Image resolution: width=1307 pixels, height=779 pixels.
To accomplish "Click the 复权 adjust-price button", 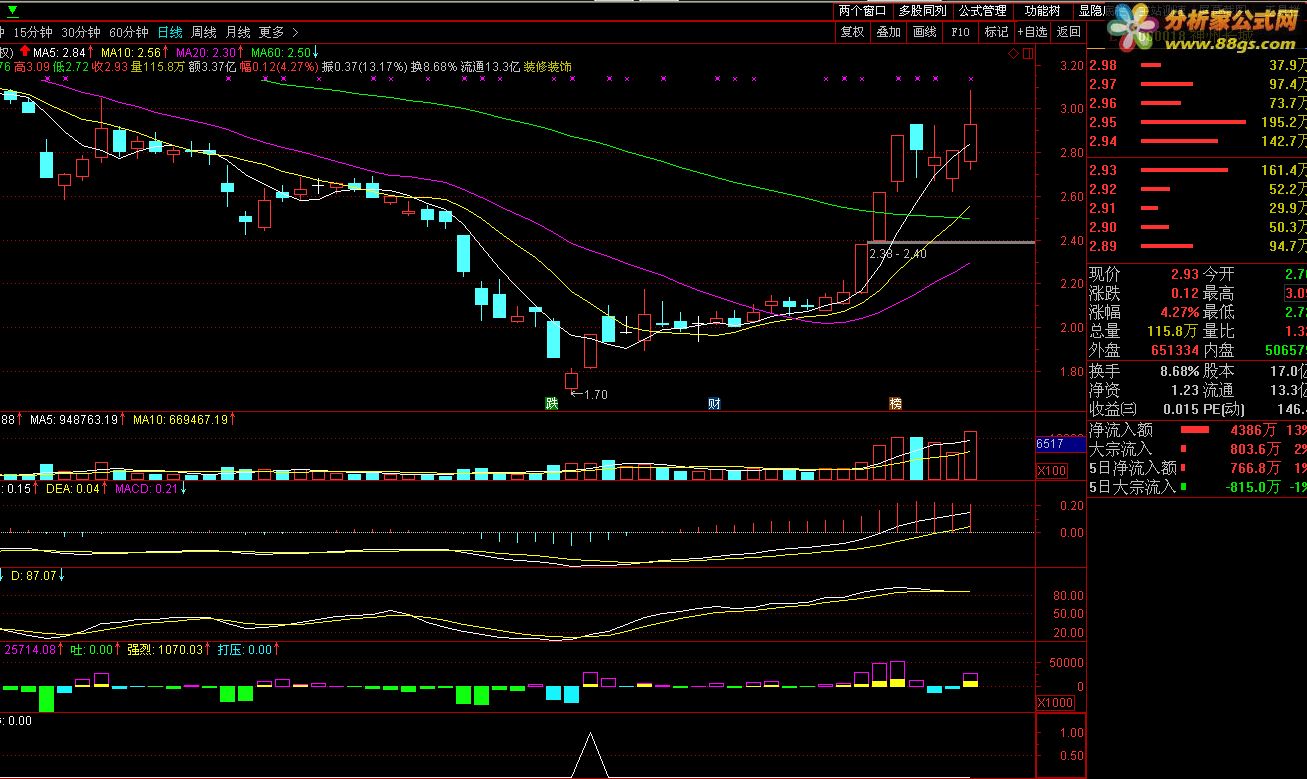I will (852, 32).
